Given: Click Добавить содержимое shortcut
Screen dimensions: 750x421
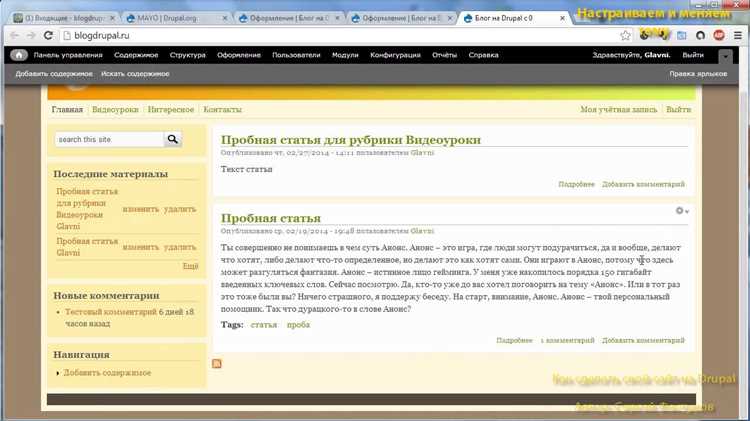Looking at the screenshot, I should tap(54, 74).
